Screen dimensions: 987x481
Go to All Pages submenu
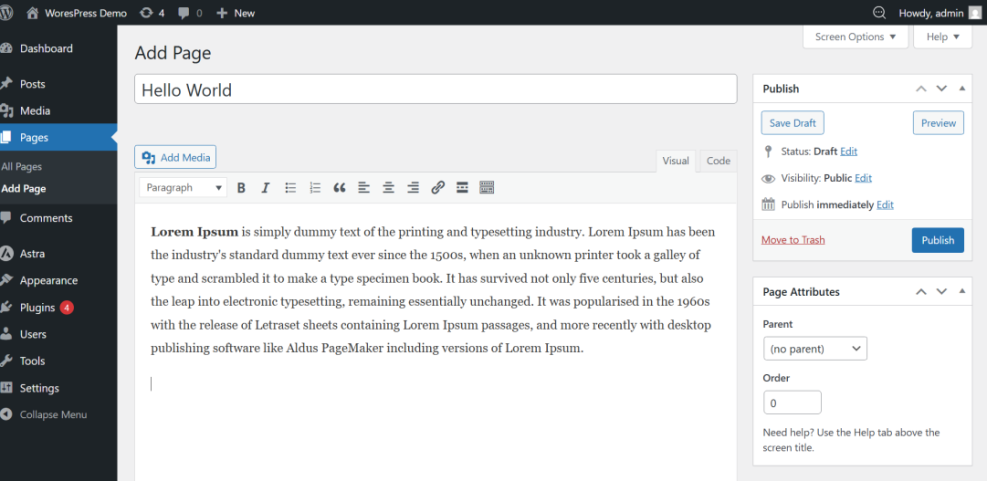(x=21, y=167)
